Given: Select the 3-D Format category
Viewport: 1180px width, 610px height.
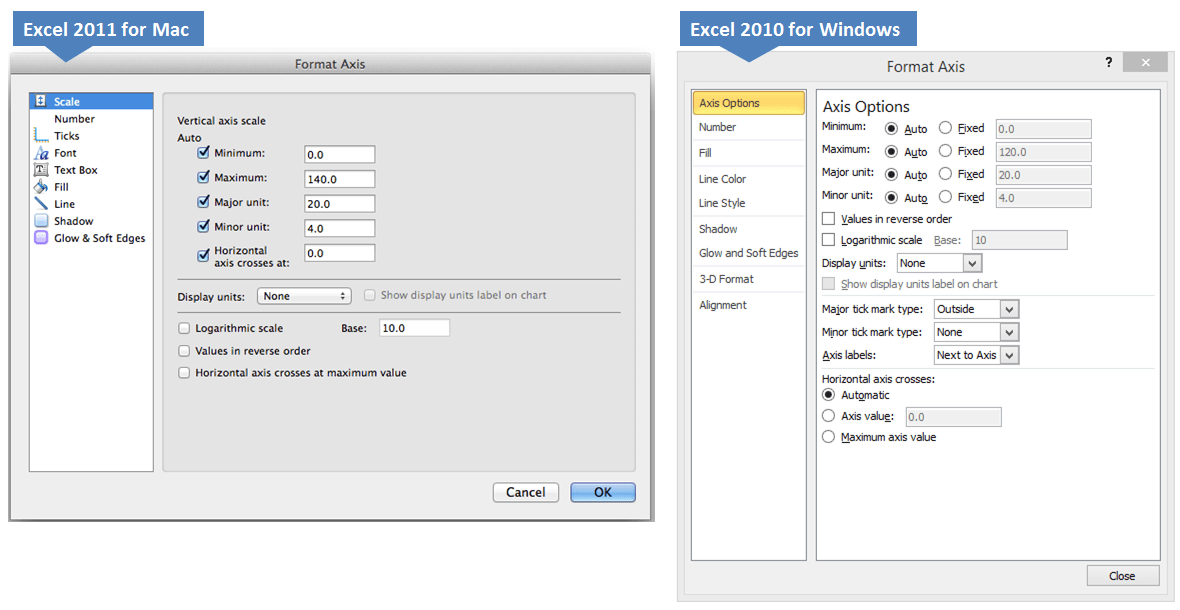Looking at the screenshot, I should pos(726,279).
